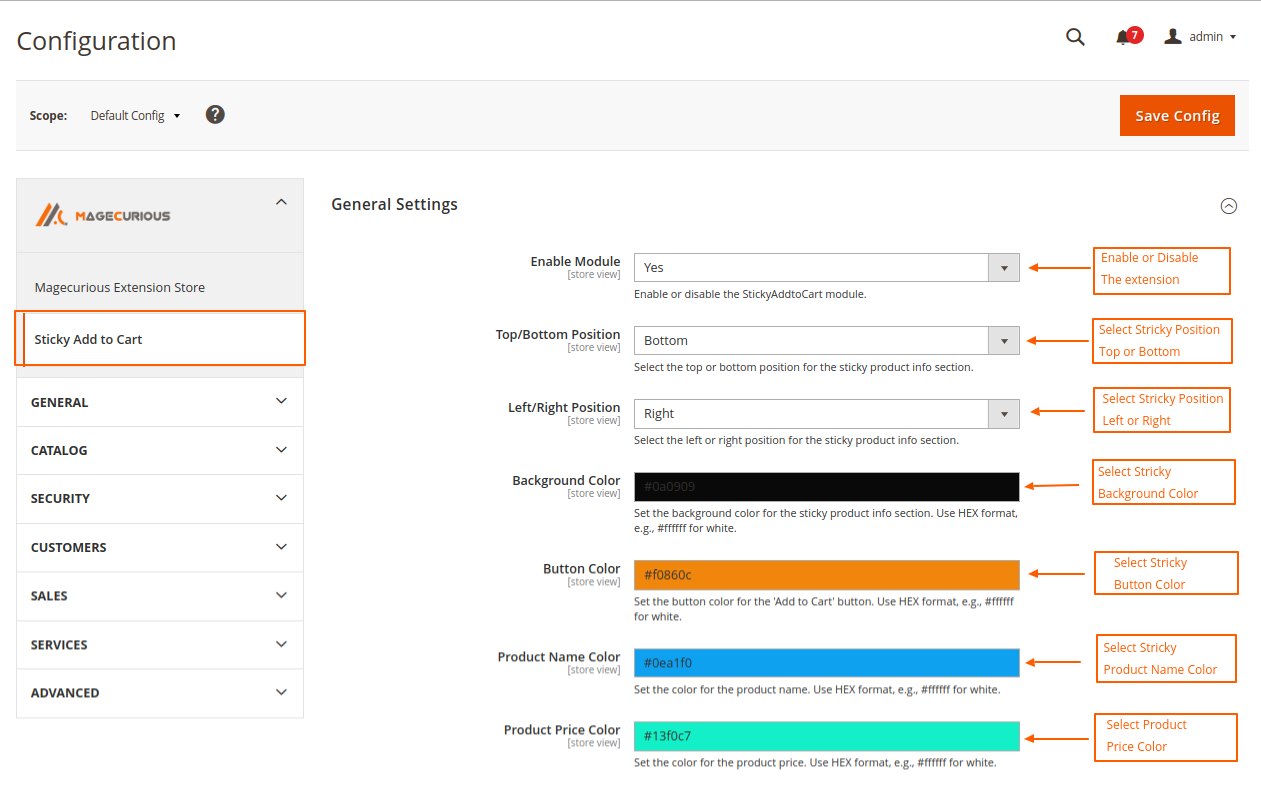Image resolution: width=1261 pixels, height=801 pixels.
Task: Expand the SECURITY section
Action: pos(159,498)
